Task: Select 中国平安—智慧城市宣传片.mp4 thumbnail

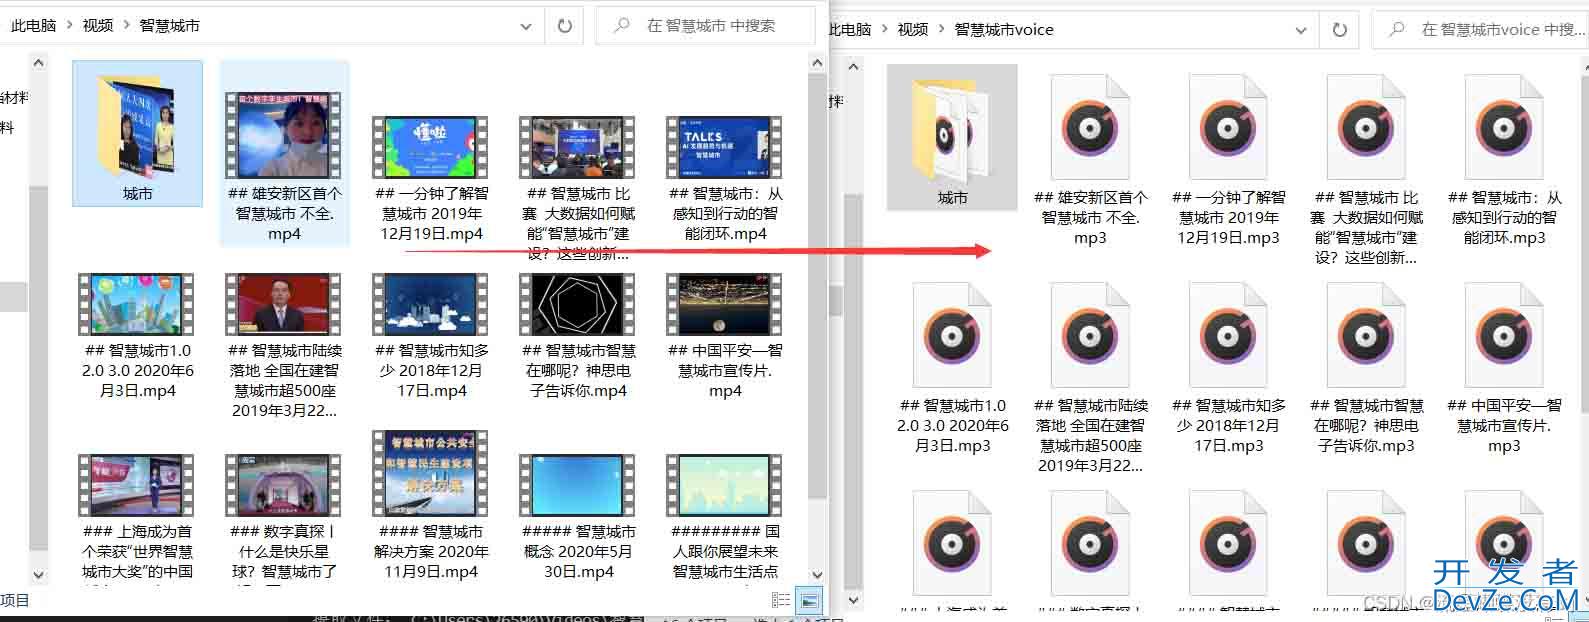Action: tap(725, 304)
